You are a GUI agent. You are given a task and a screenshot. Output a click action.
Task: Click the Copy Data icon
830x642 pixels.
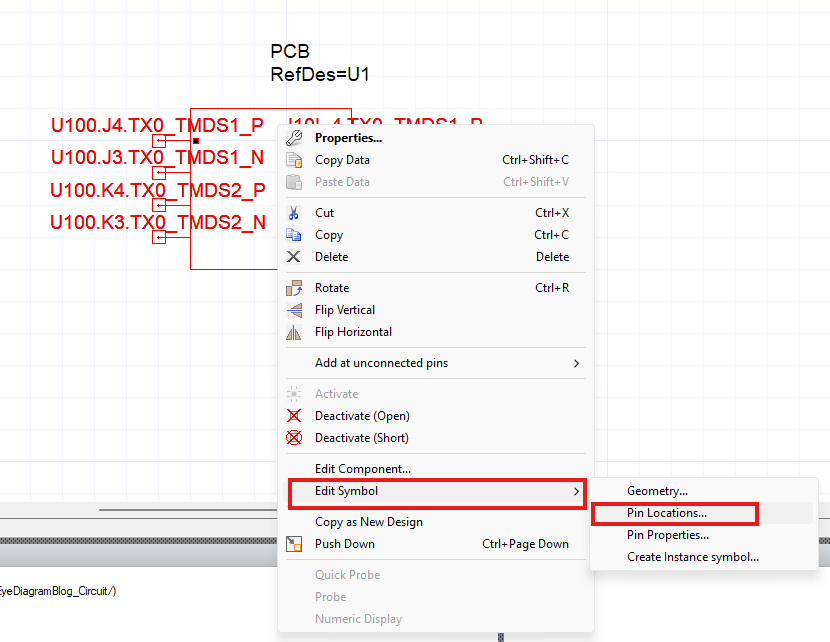(296, 159)
